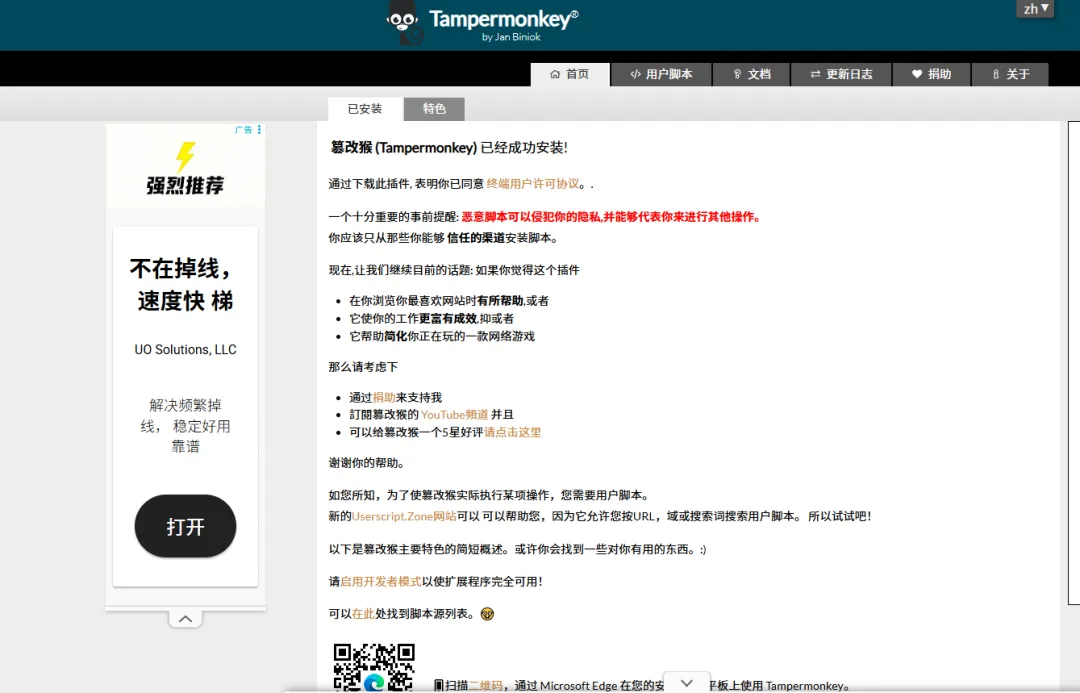
Task: Click the 请点击这里 rating link
Action: [x=512, y=433]
